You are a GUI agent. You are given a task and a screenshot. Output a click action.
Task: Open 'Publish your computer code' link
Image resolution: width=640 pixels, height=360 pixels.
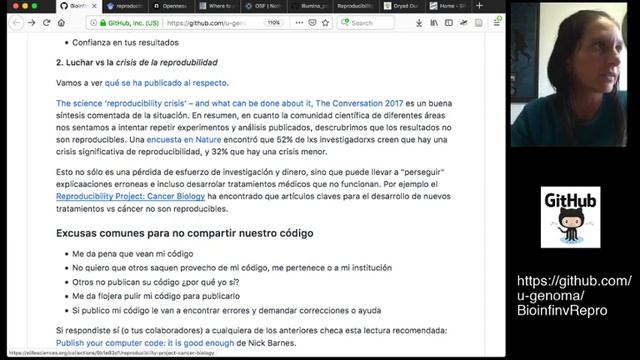[x=145, y=343]
